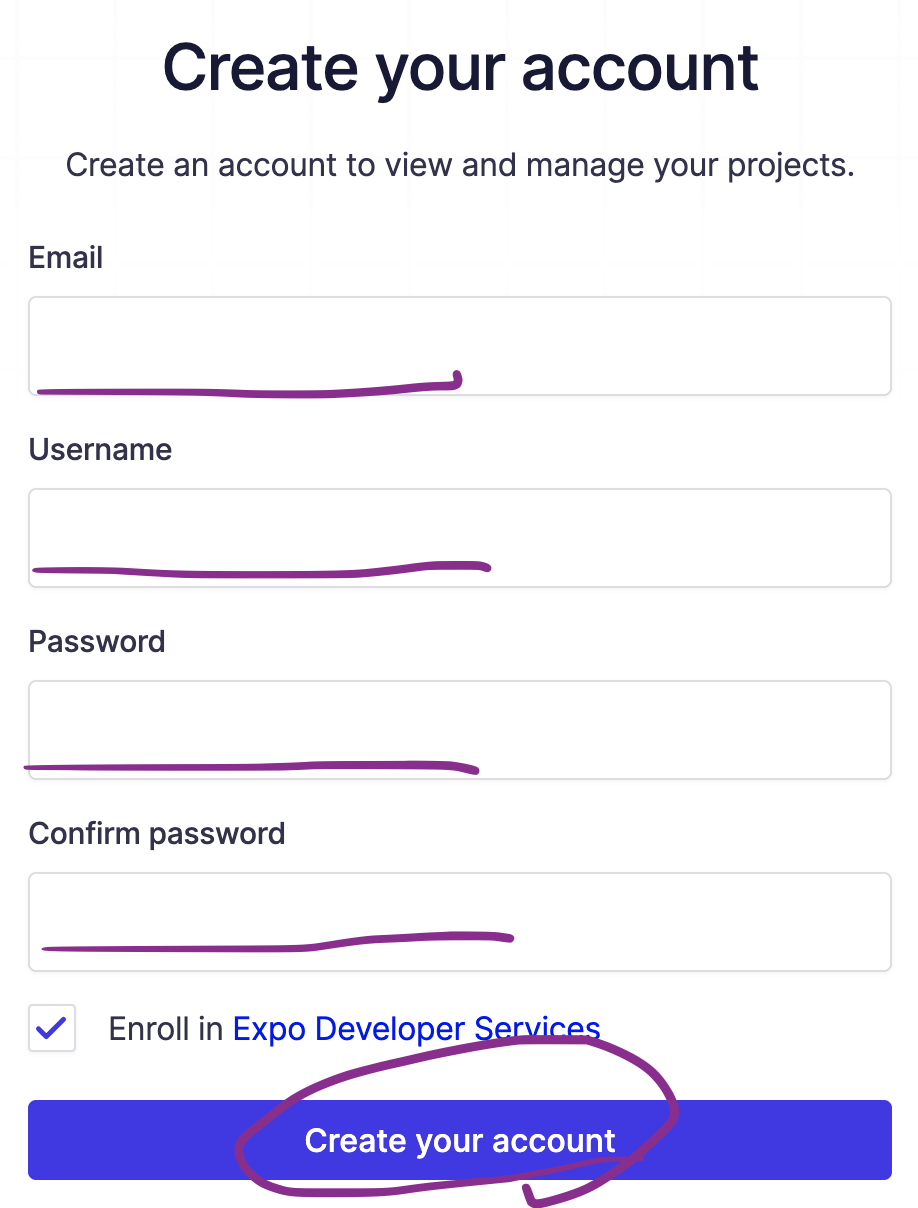The height and width of the screenshot is (1208, 918).
Task: Click the account description subtitle text
Action: click(x=459, y=164)
